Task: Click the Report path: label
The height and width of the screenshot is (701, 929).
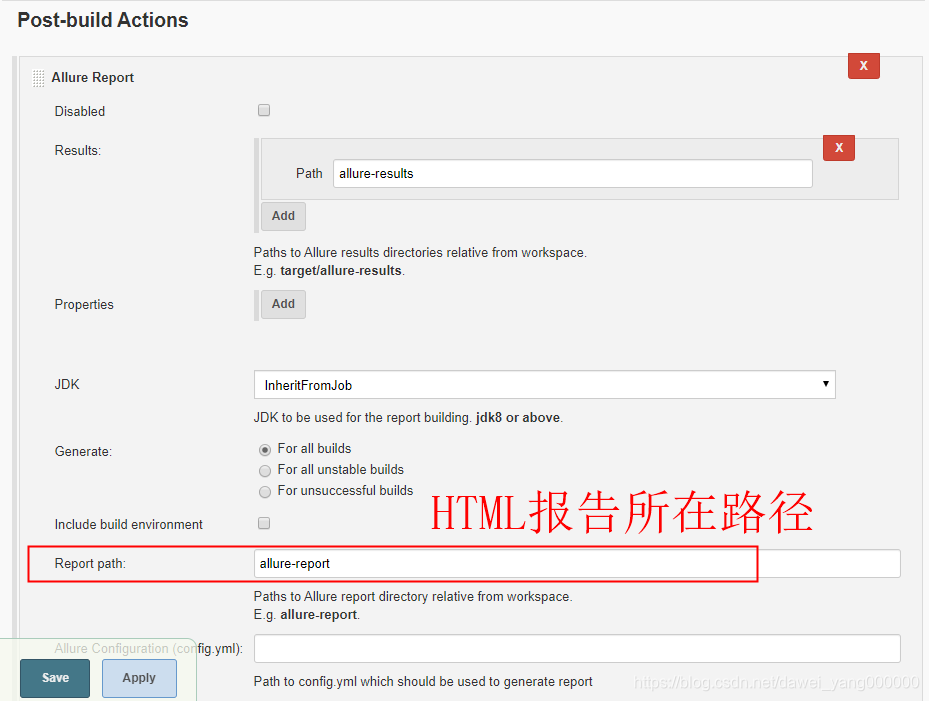Action: tap(90, 564)
